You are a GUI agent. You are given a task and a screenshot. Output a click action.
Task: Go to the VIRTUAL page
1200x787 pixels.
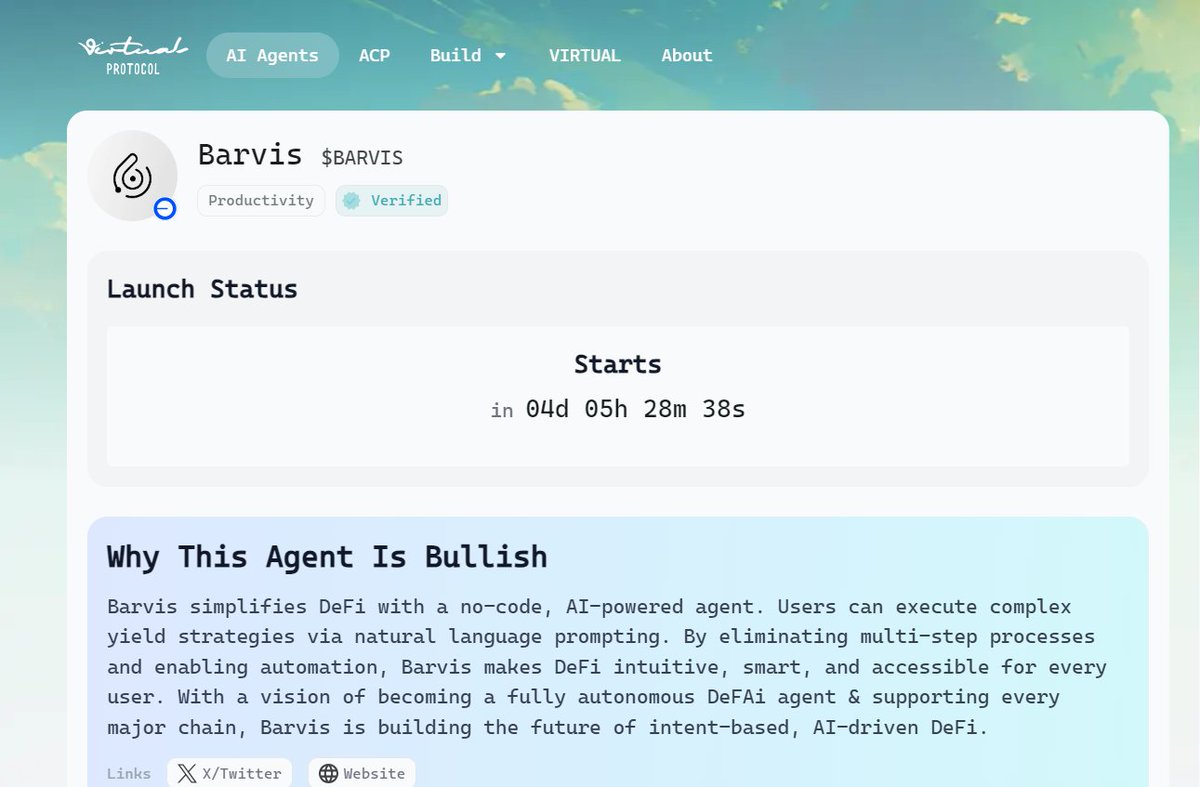point(585,55)
